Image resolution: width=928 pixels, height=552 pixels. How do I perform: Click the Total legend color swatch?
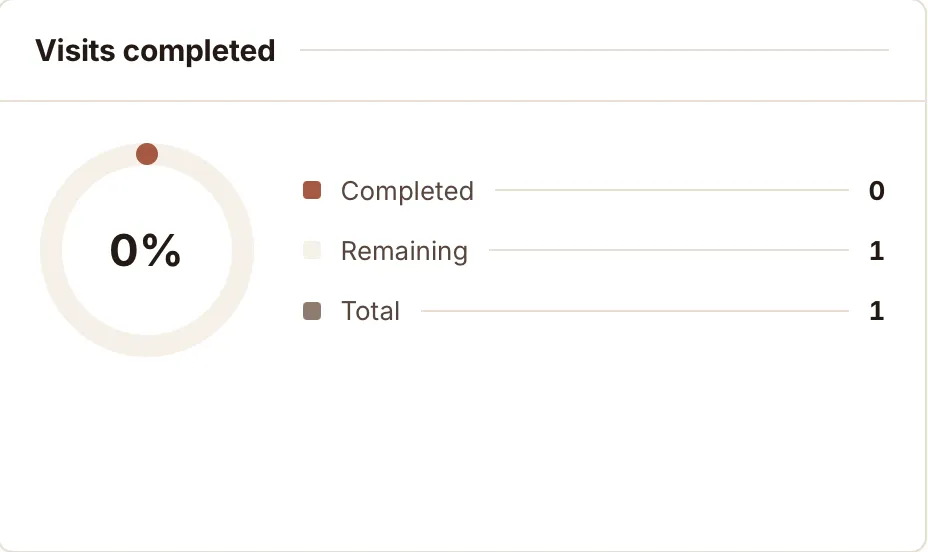312,311
